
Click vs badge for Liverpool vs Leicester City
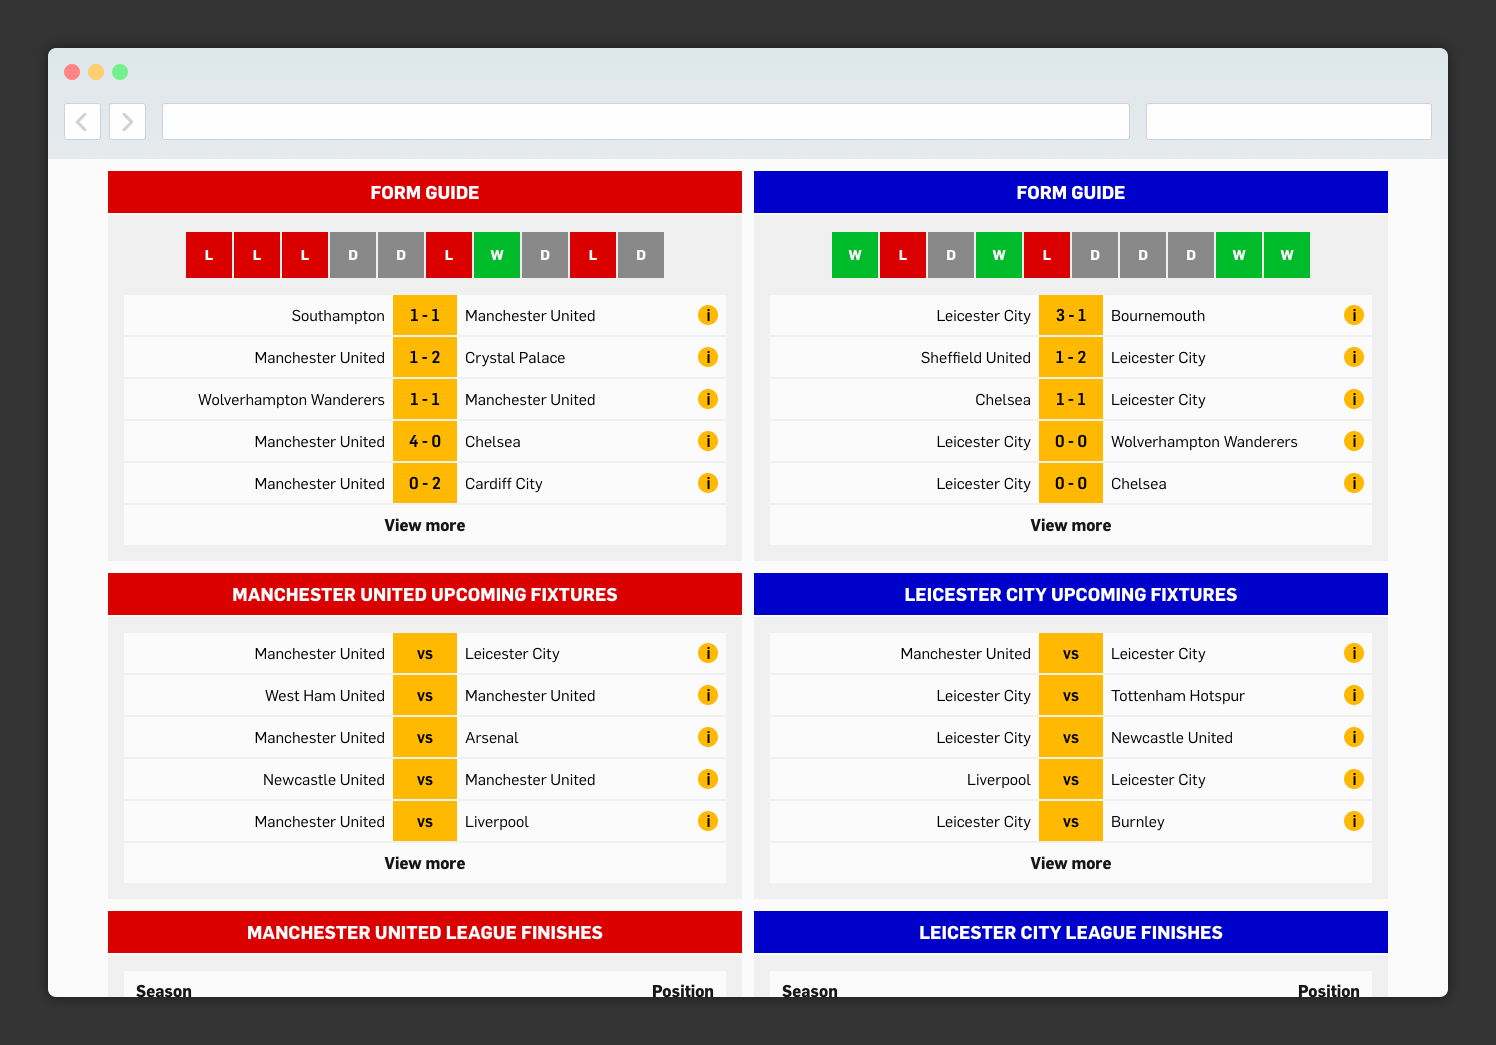[x=1071, y=779]
